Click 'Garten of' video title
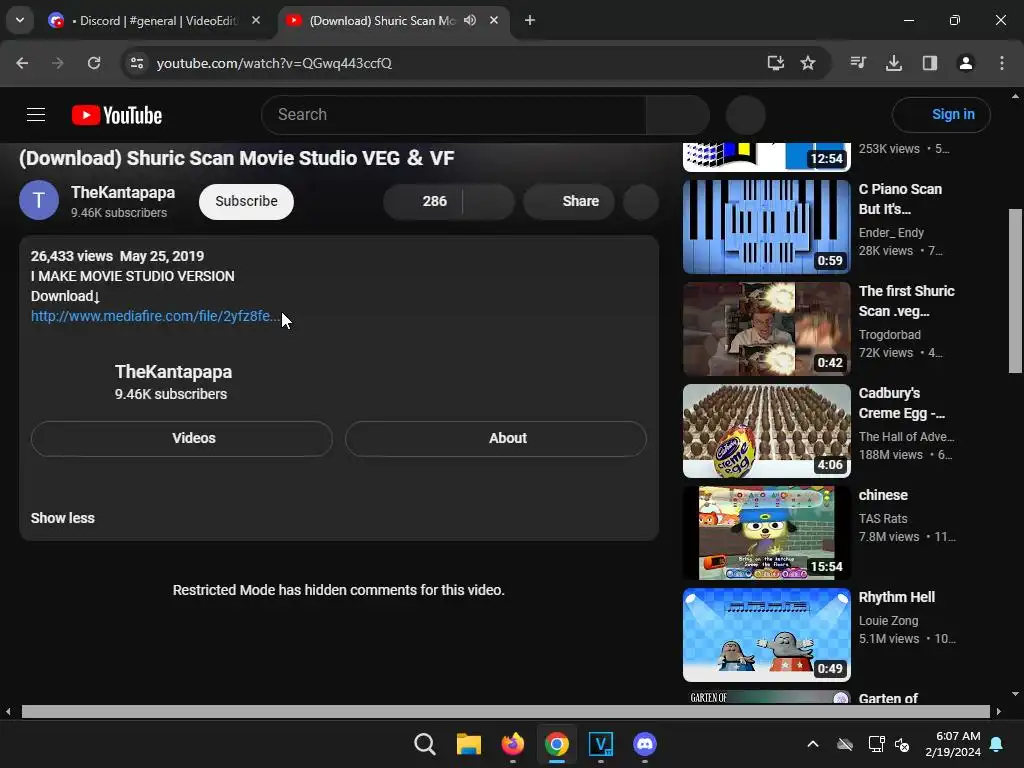 [888, 698]
